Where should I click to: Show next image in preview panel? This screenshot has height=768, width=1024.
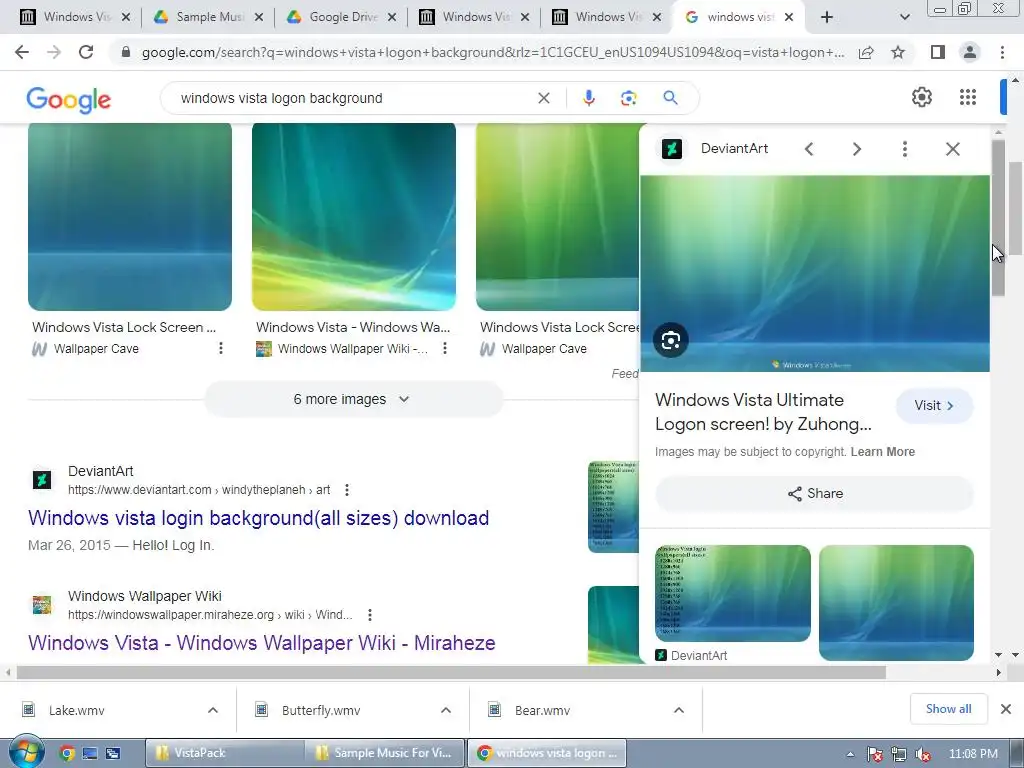click(856, 149)
